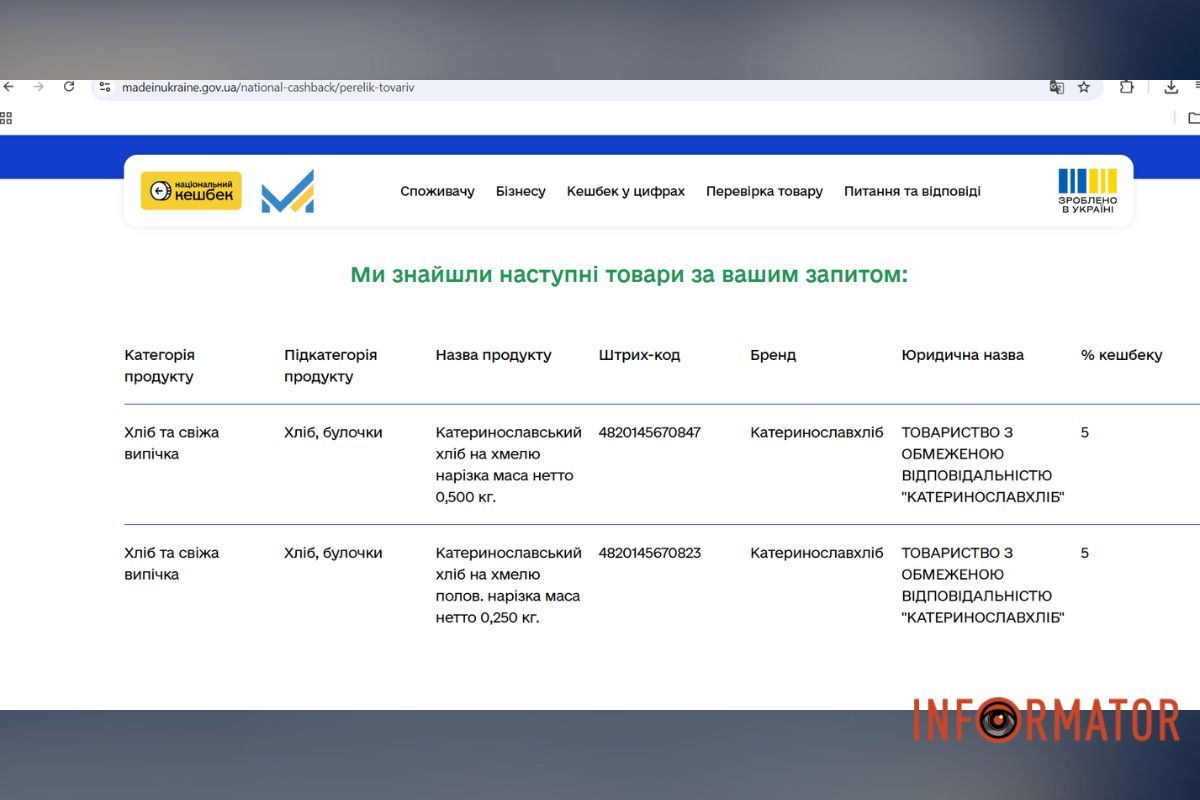Click the Юридична назва column header

(x=962, y=355)
